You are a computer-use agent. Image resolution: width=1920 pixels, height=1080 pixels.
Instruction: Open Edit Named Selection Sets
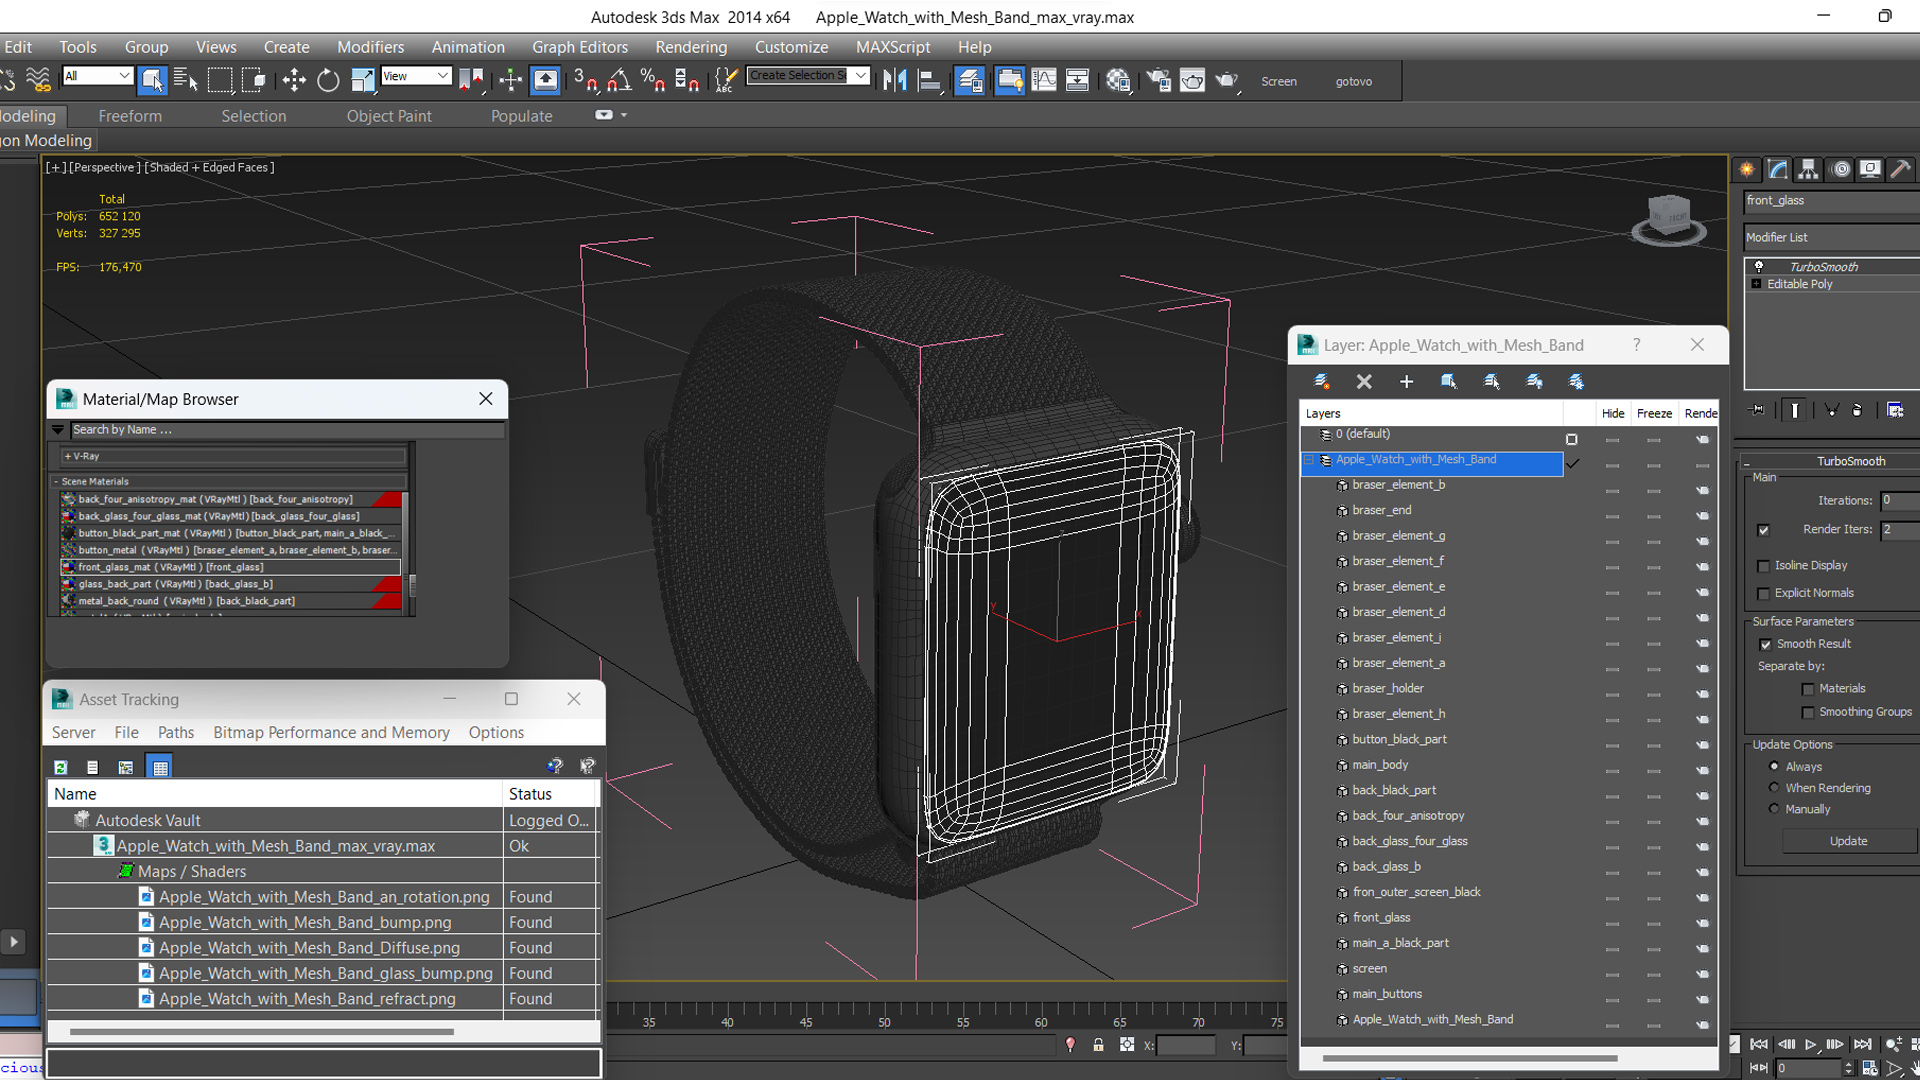coord(727,80)
